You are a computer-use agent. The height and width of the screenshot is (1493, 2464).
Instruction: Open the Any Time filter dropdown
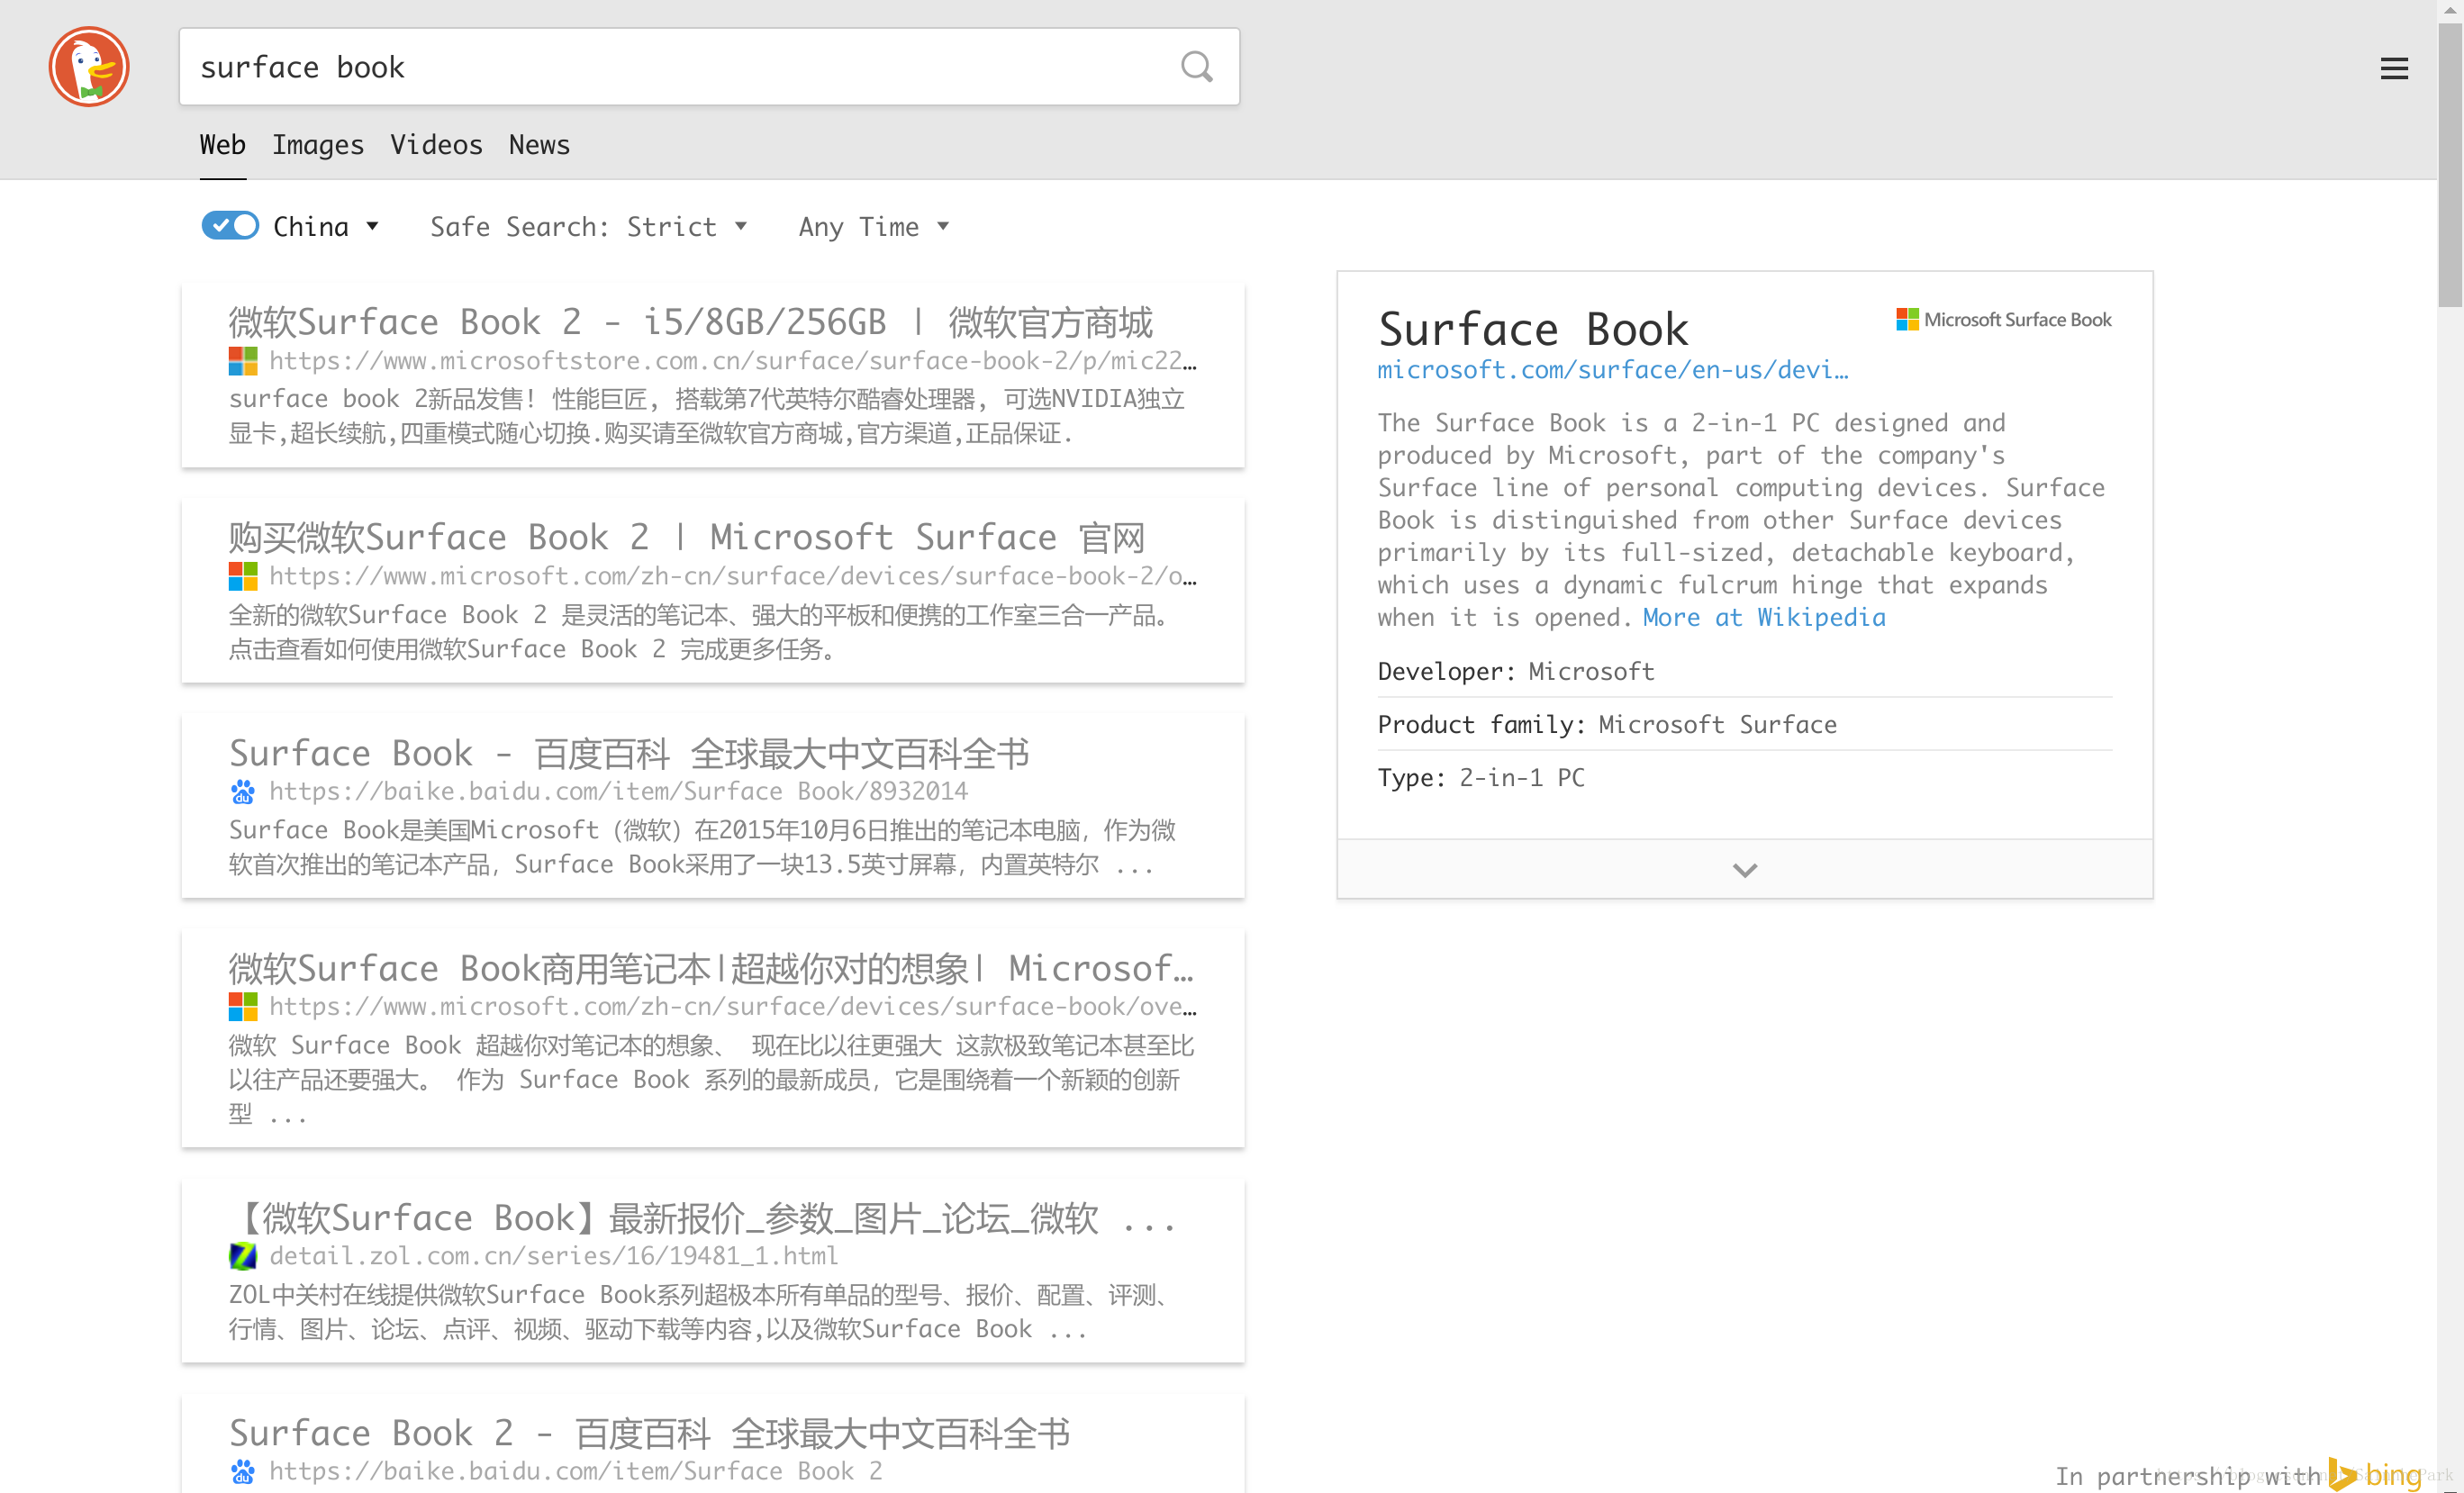click(873, 227)
